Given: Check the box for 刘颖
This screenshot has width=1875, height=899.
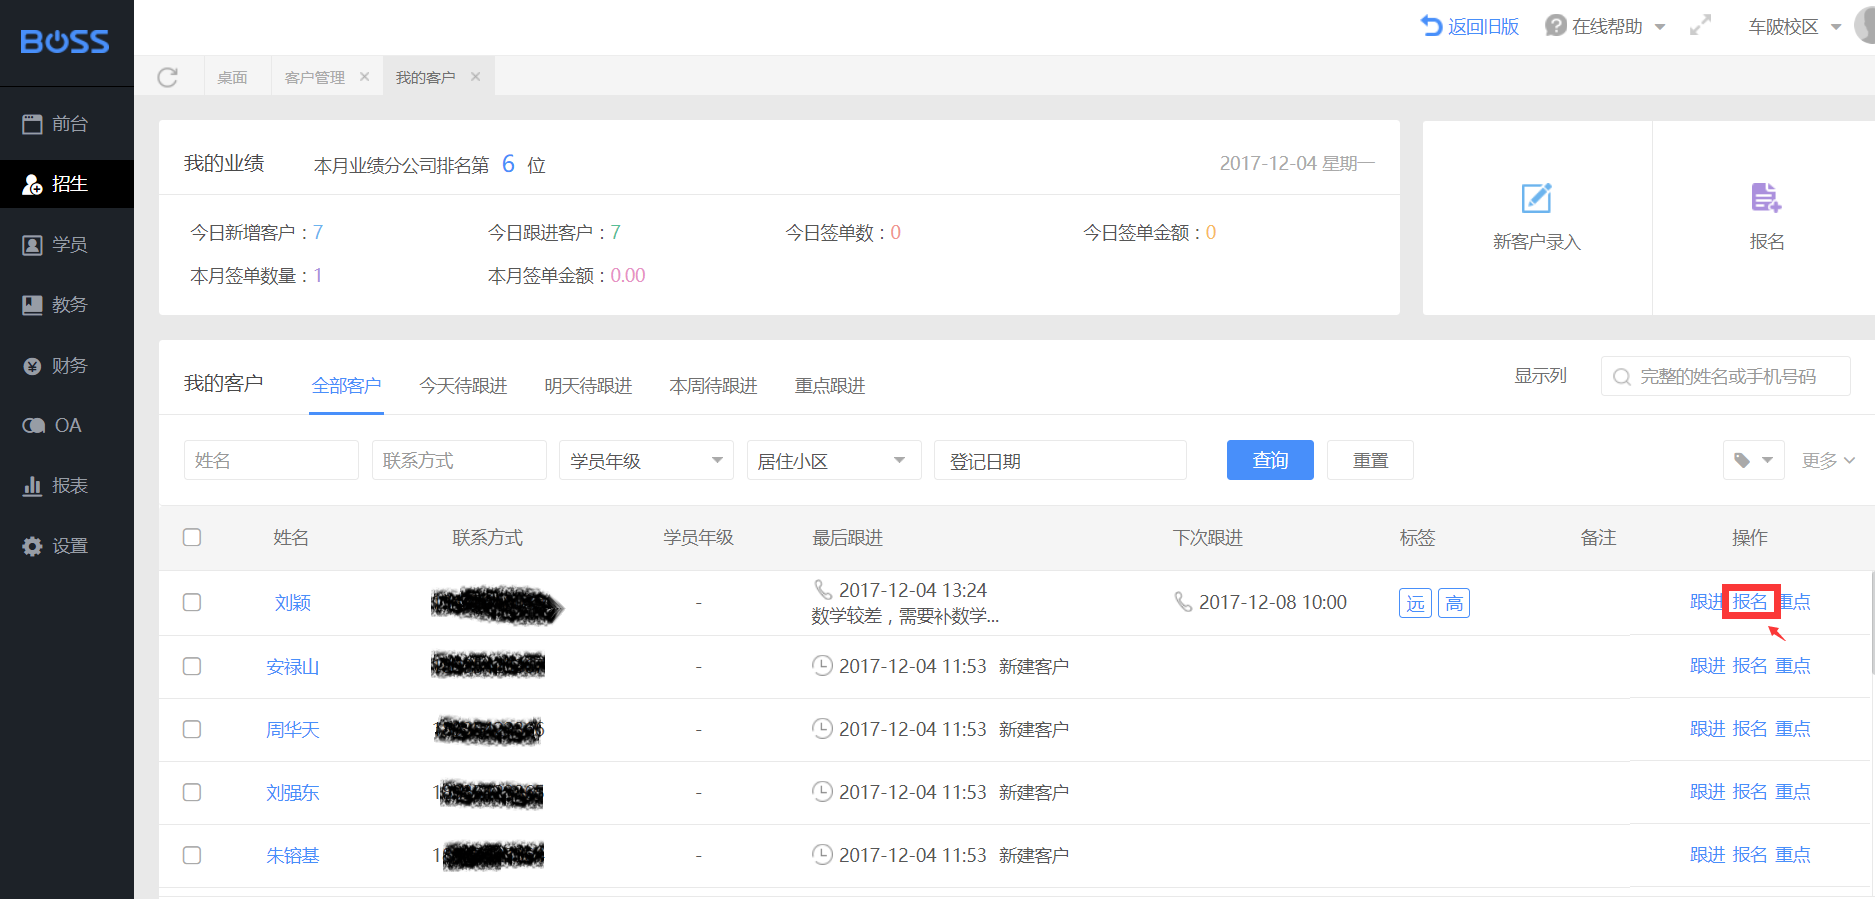Looking at the screenshot, I should click(x=192, y=602).
